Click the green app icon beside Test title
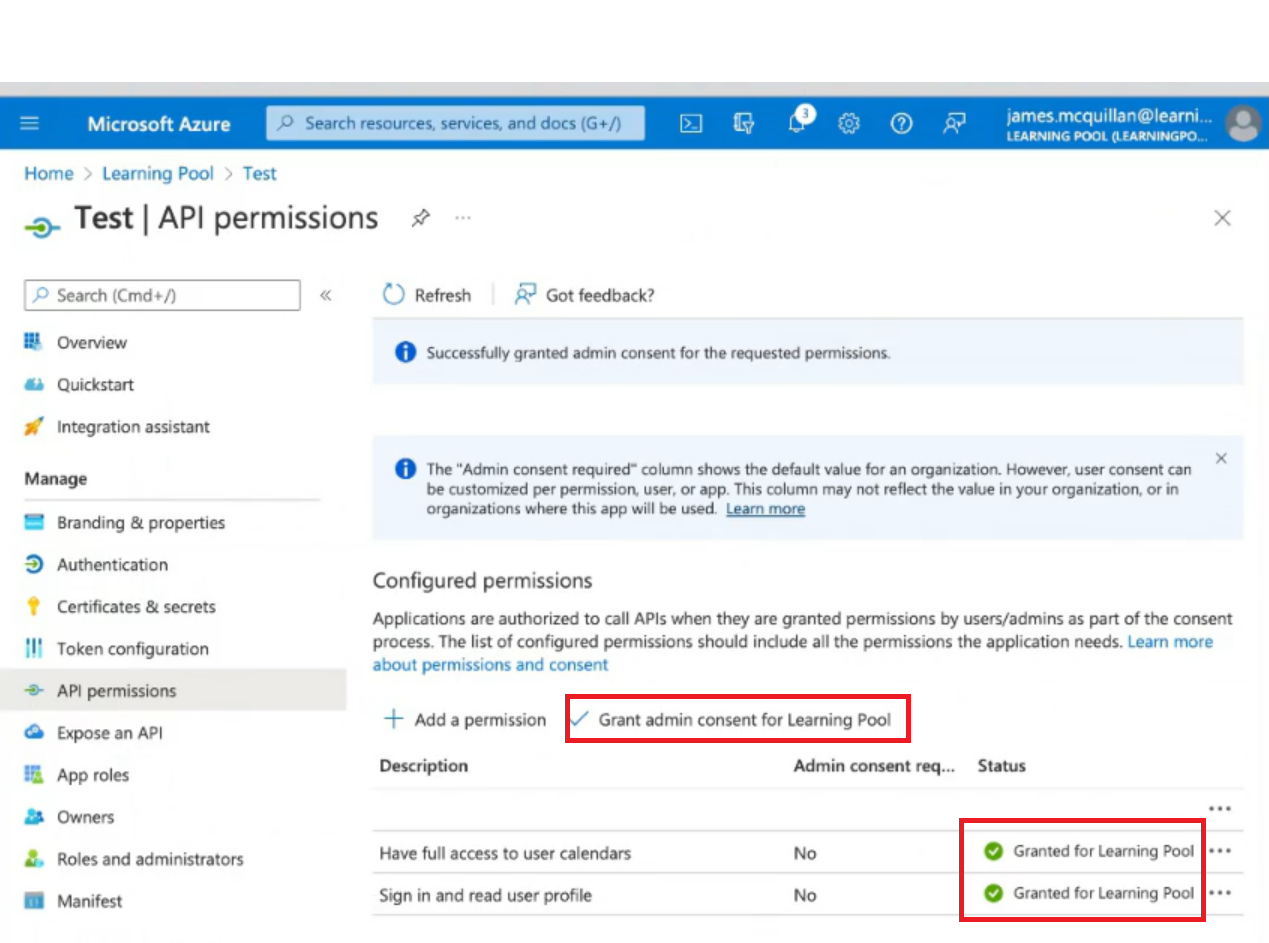 (x=41, y=227)
